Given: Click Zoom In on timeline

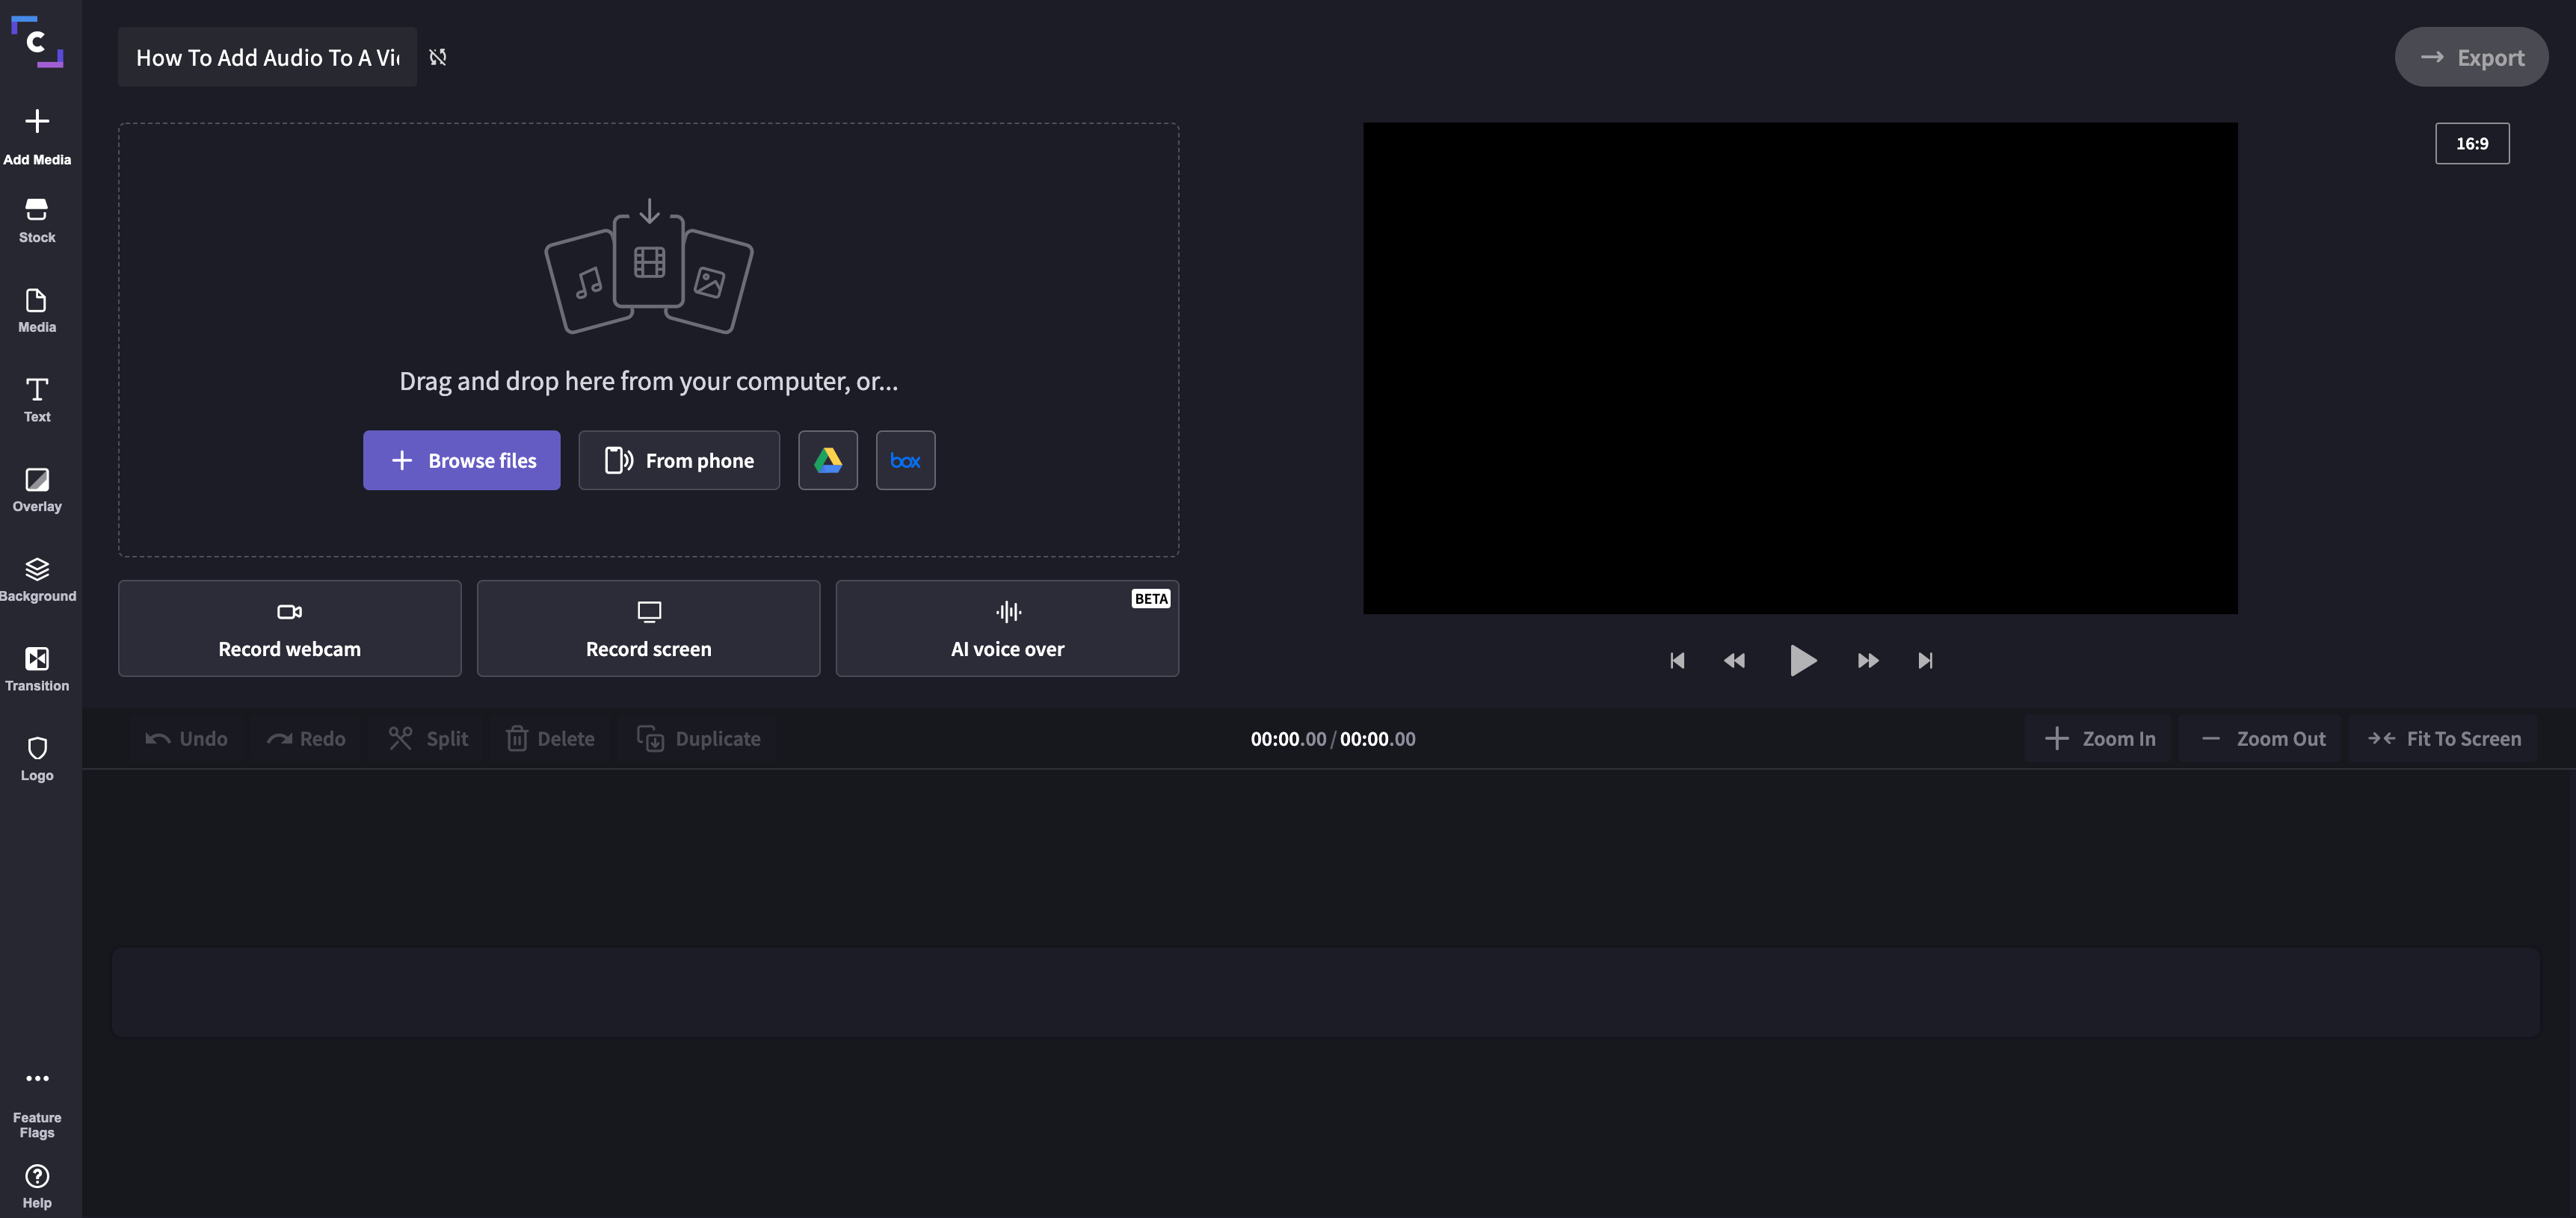Looking at the screenshot, I should click(x=2098, y=739).
